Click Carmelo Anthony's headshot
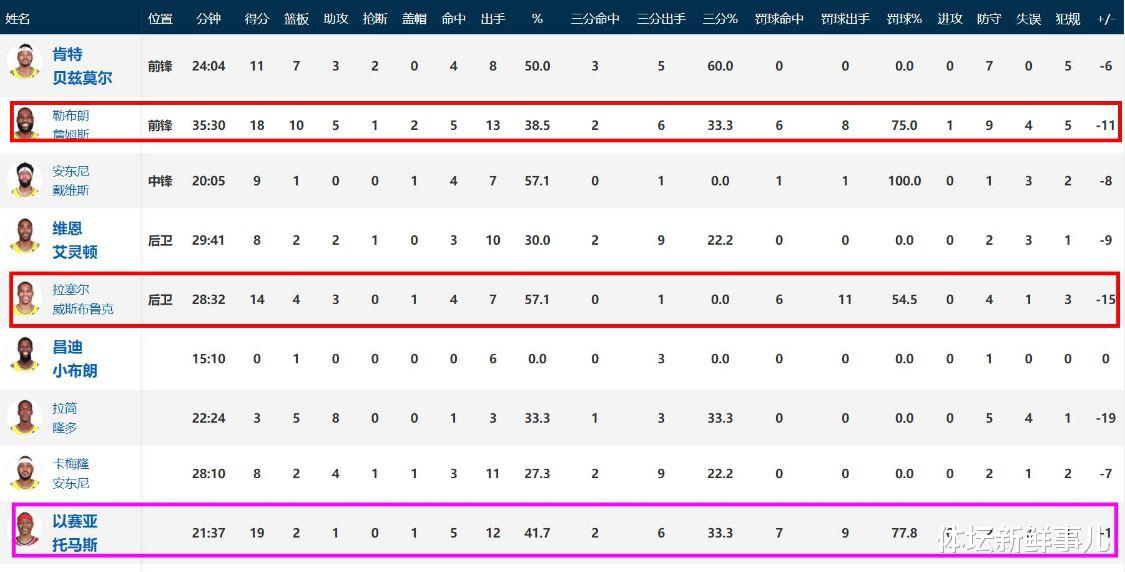1125x572 pixels. coord(24,473)
